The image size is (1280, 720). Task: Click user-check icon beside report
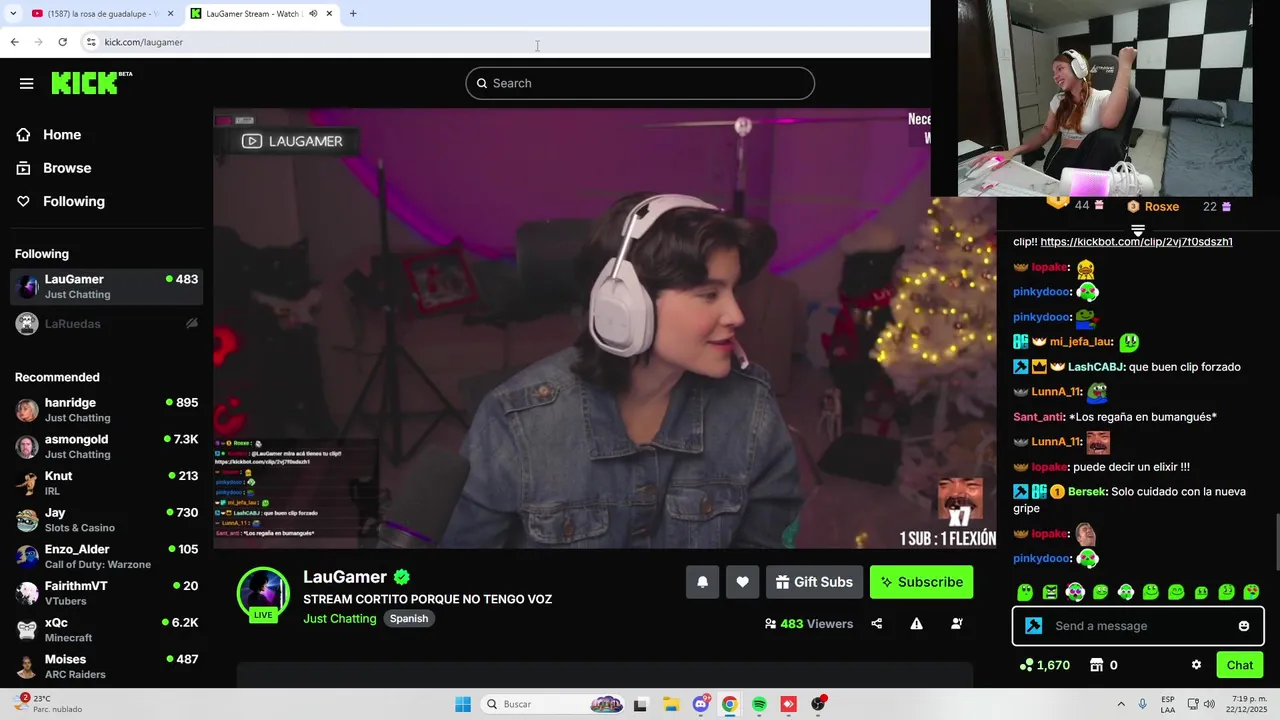click(x=956, y=624)
